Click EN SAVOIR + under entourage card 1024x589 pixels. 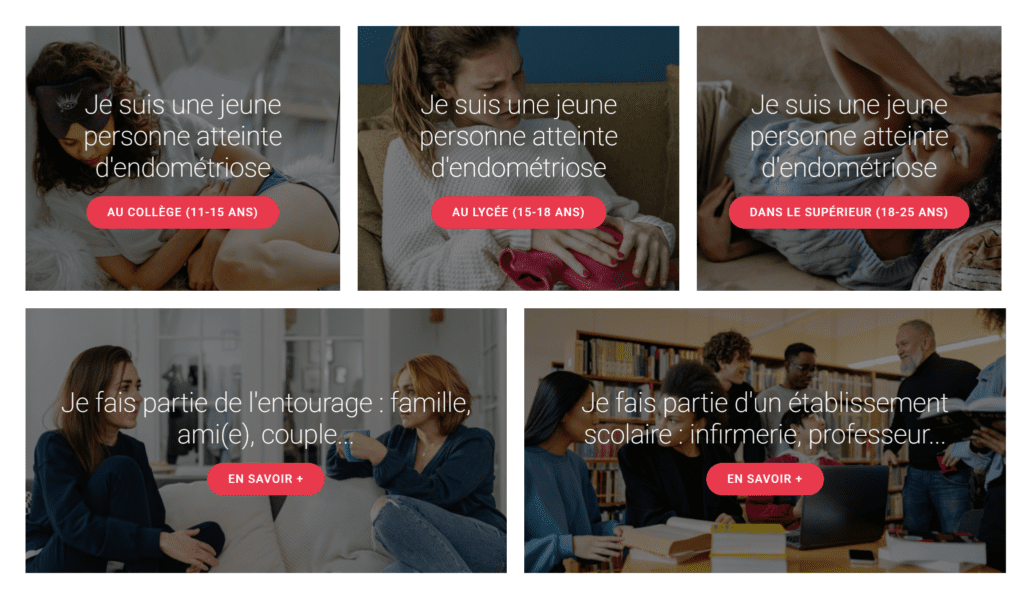point(266,479)
